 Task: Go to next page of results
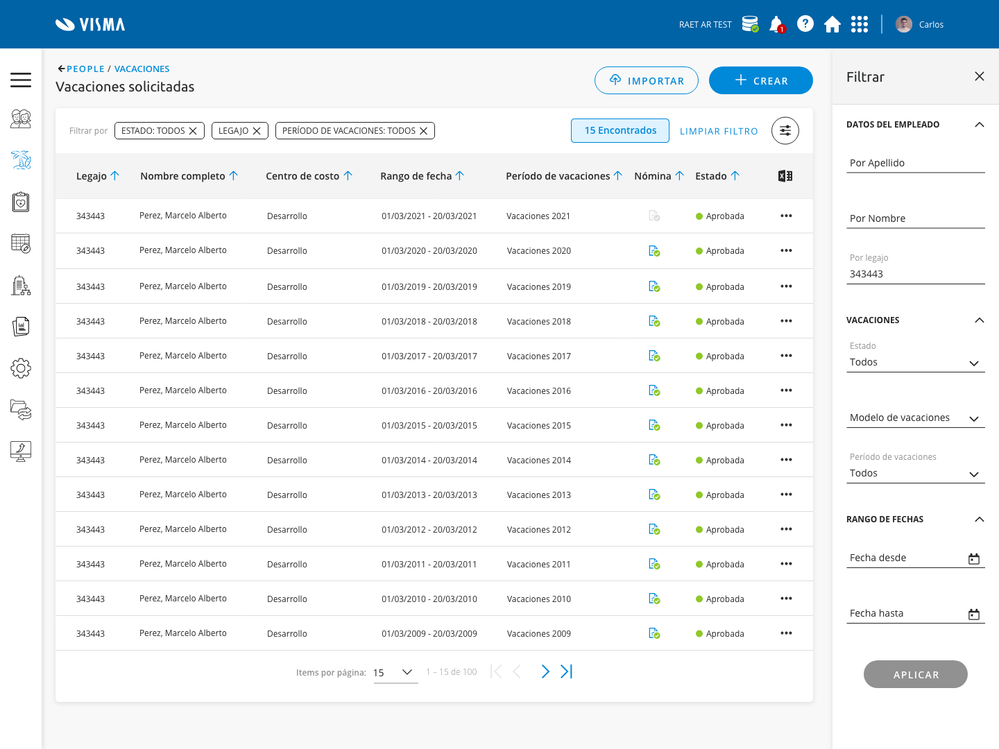click(x=545, y=671)
